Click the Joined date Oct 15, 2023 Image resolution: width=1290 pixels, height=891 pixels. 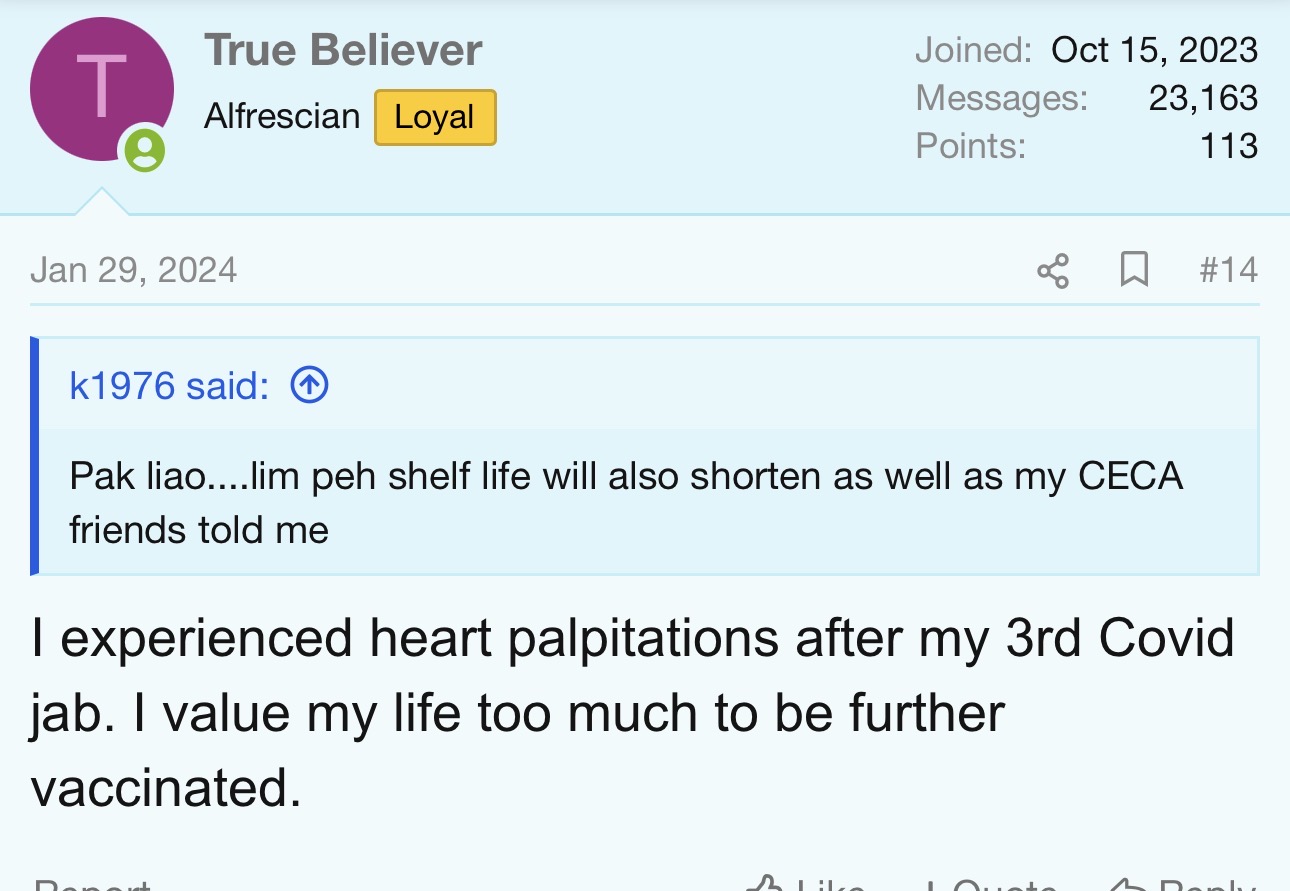(x=1154, y=50)
